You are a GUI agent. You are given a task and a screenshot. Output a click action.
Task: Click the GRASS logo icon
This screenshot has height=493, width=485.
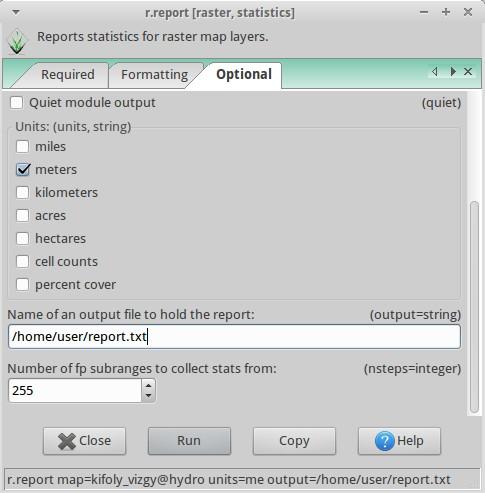[x=17, y=42]
